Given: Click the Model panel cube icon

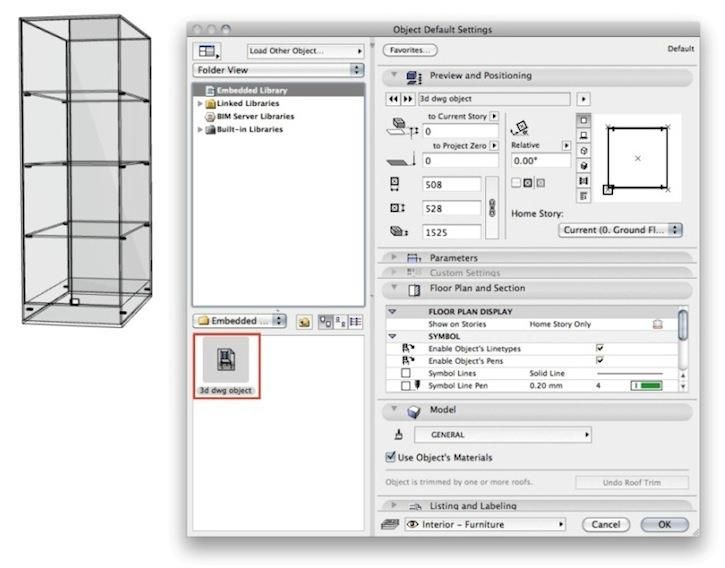Looking at the screenshot, I should pyautogui.click(x=414, y=411).
